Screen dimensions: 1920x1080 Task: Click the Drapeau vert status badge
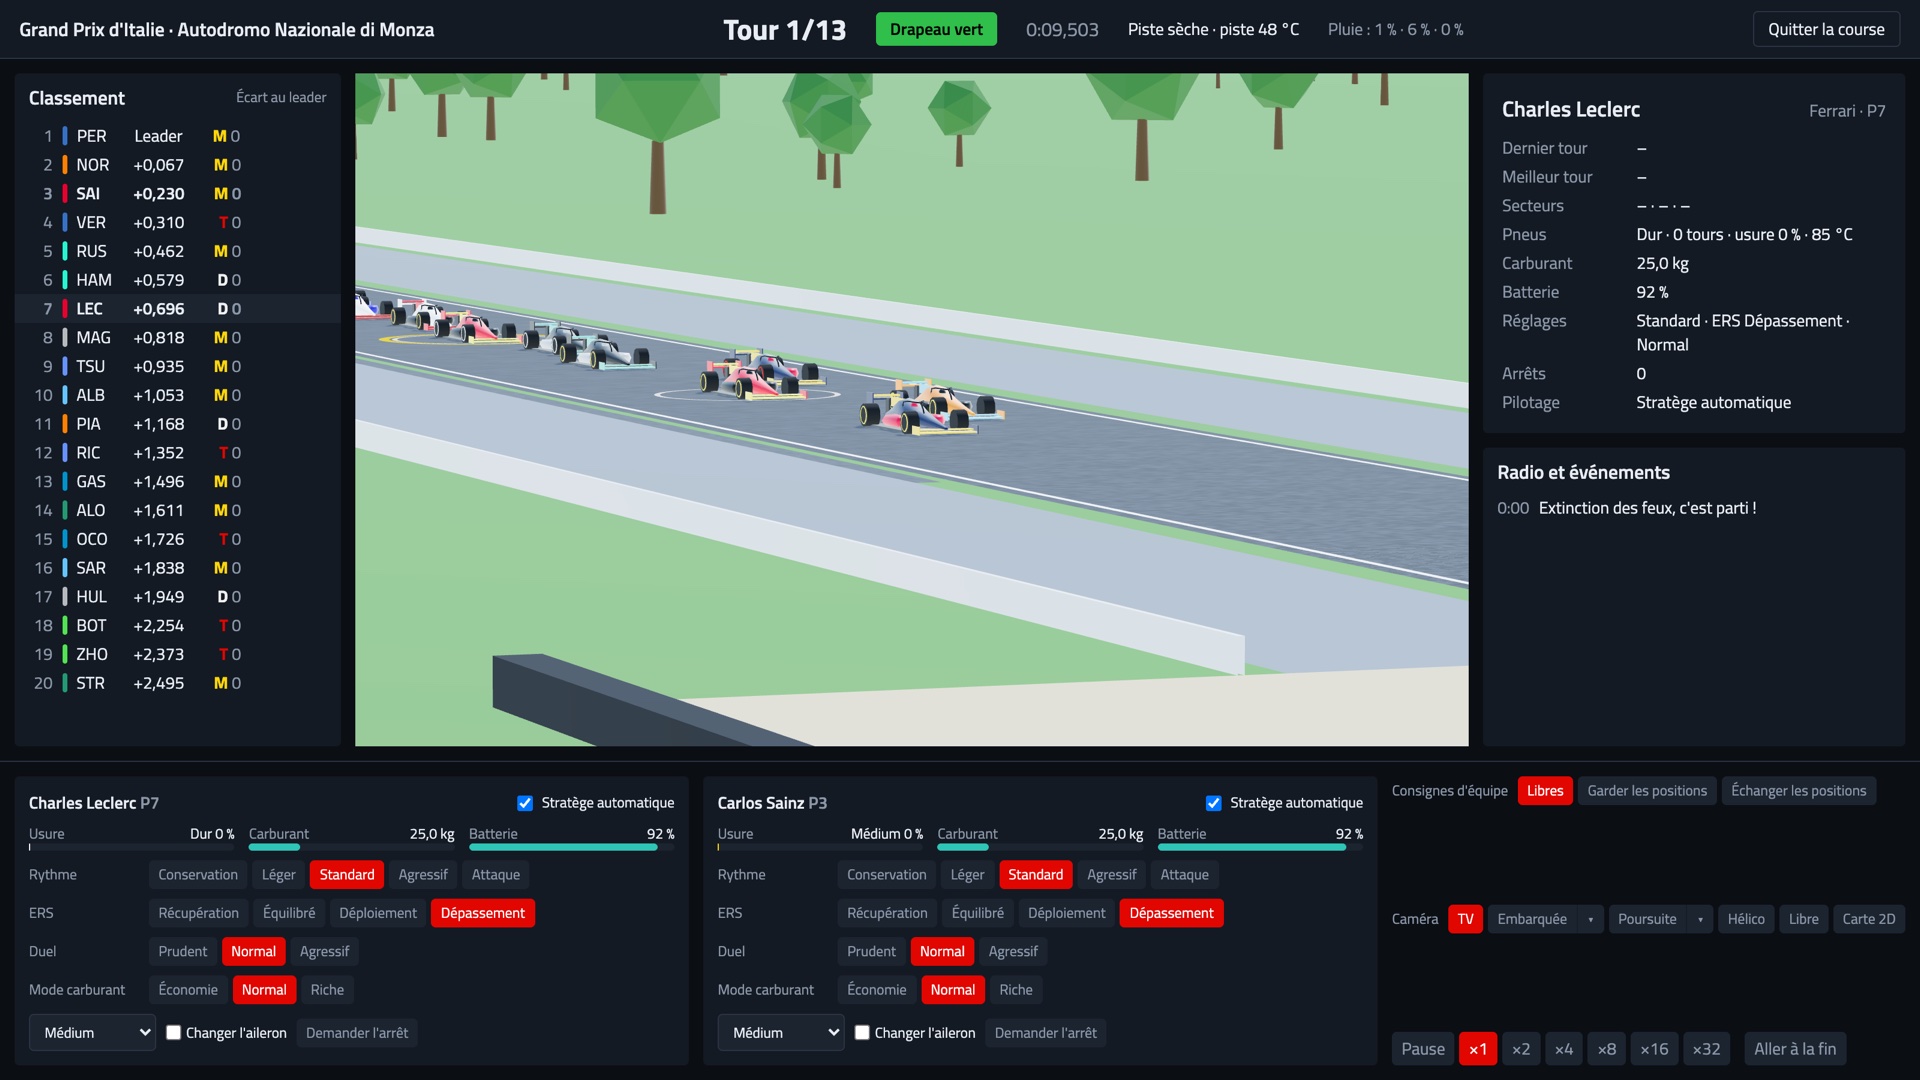(936, 29)
